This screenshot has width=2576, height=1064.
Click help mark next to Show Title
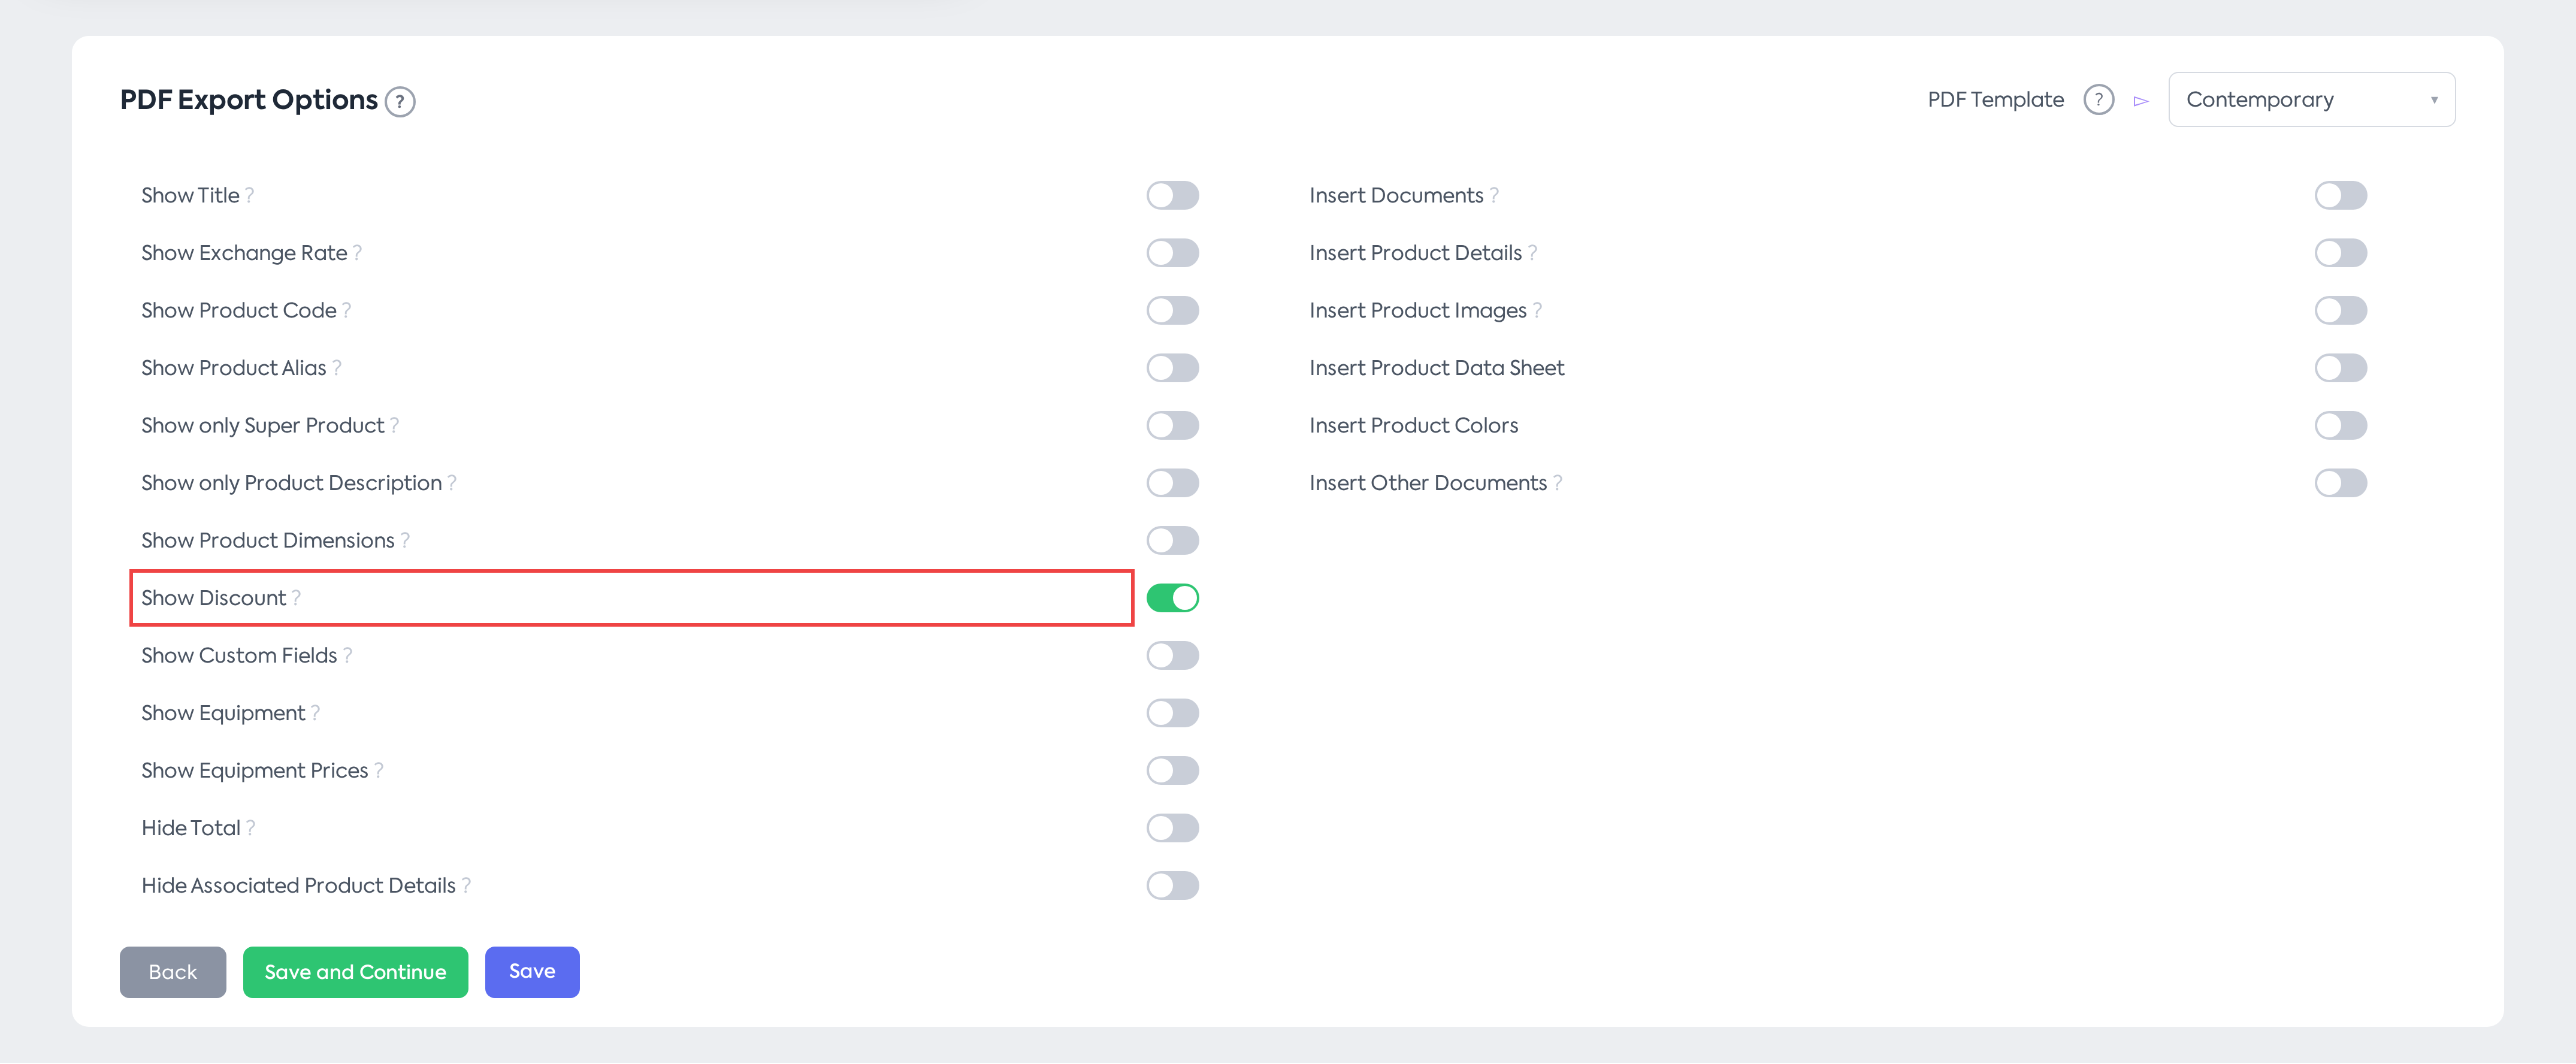[250, 196]
